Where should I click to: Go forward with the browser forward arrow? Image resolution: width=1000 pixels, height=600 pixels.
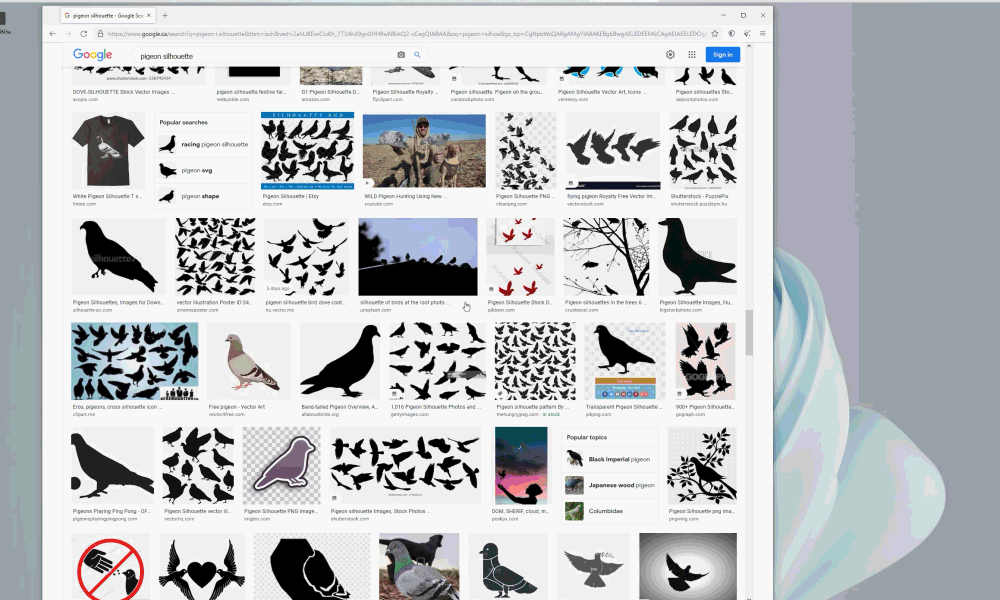pos(68,34)
